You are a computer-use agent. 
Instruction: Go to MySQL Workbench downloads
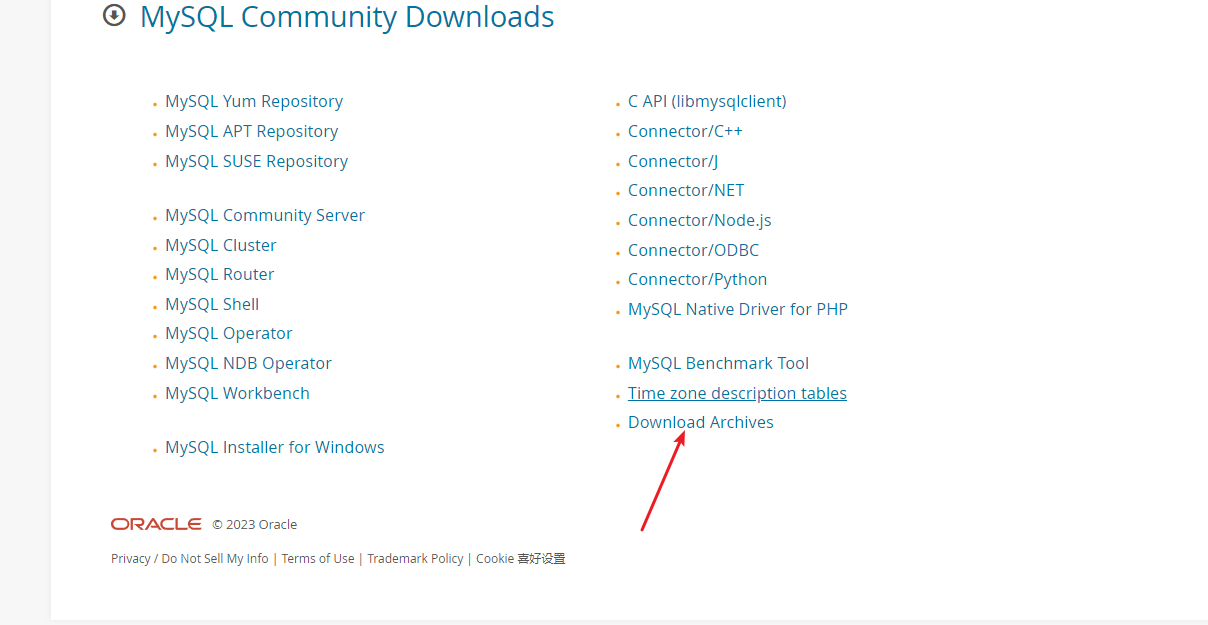[238, 393]
